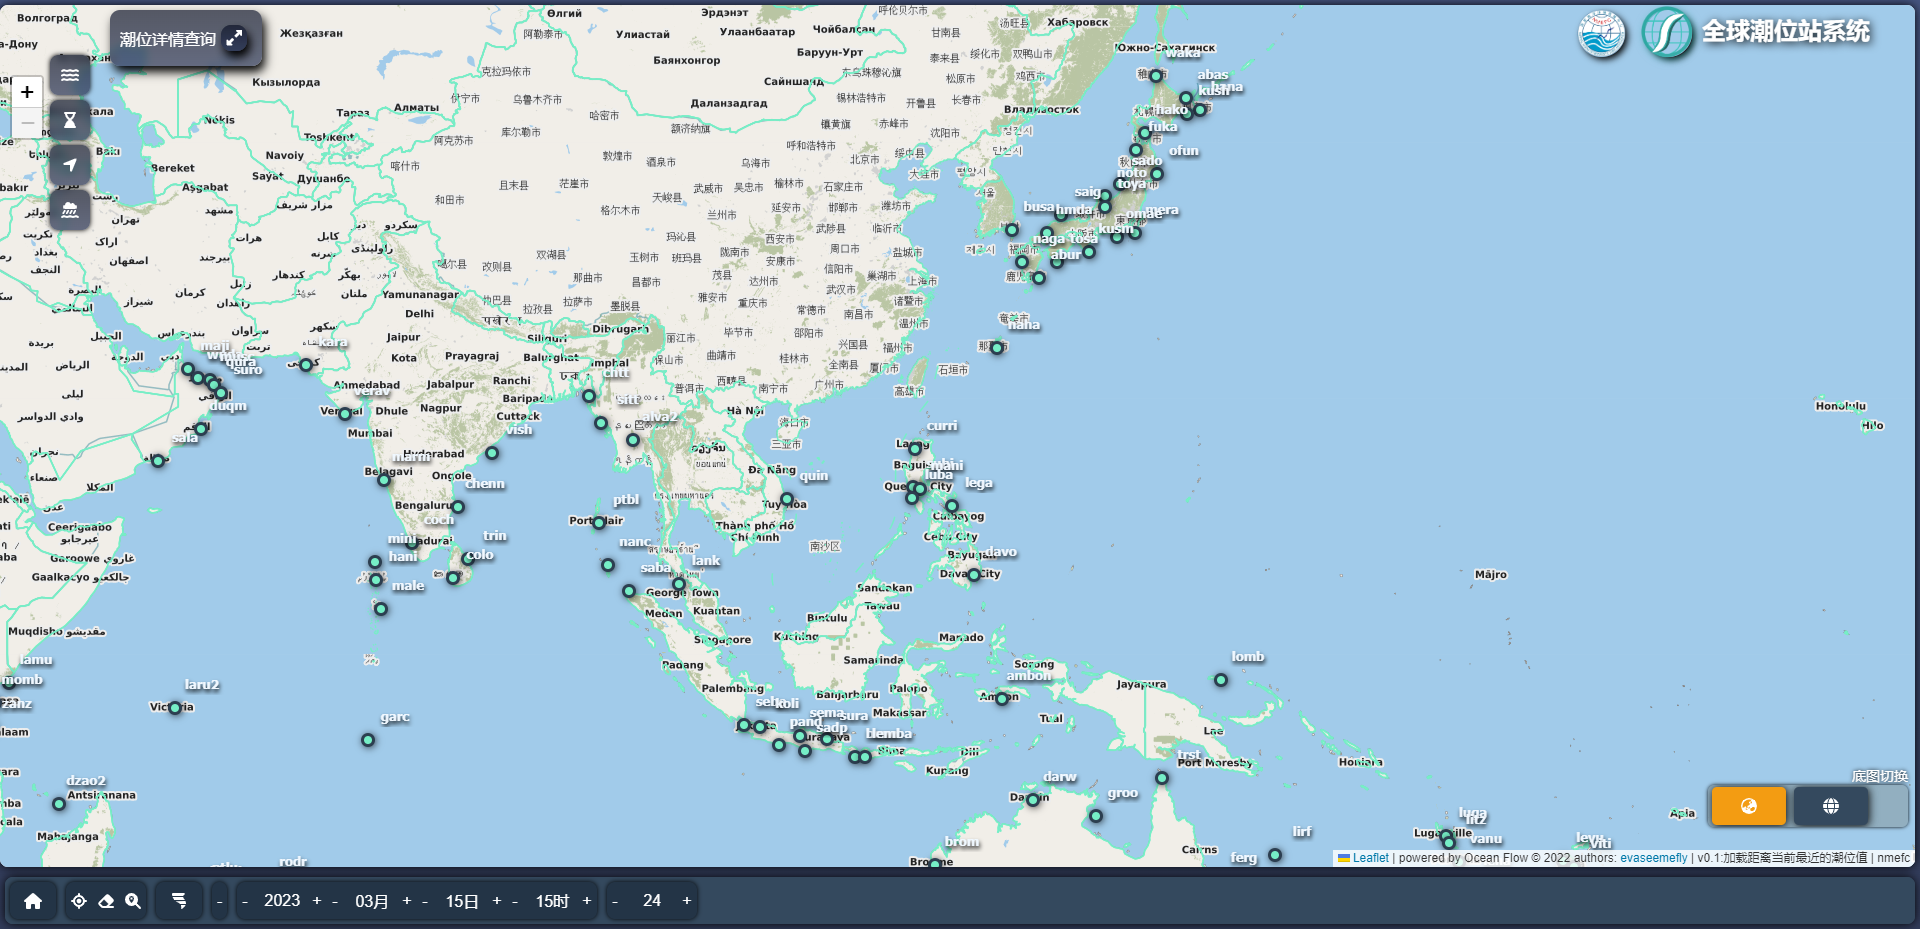Select the orange globe basemap option
The height and width of the screenshot is (929, 1920).
click(x=1749, y=806)
